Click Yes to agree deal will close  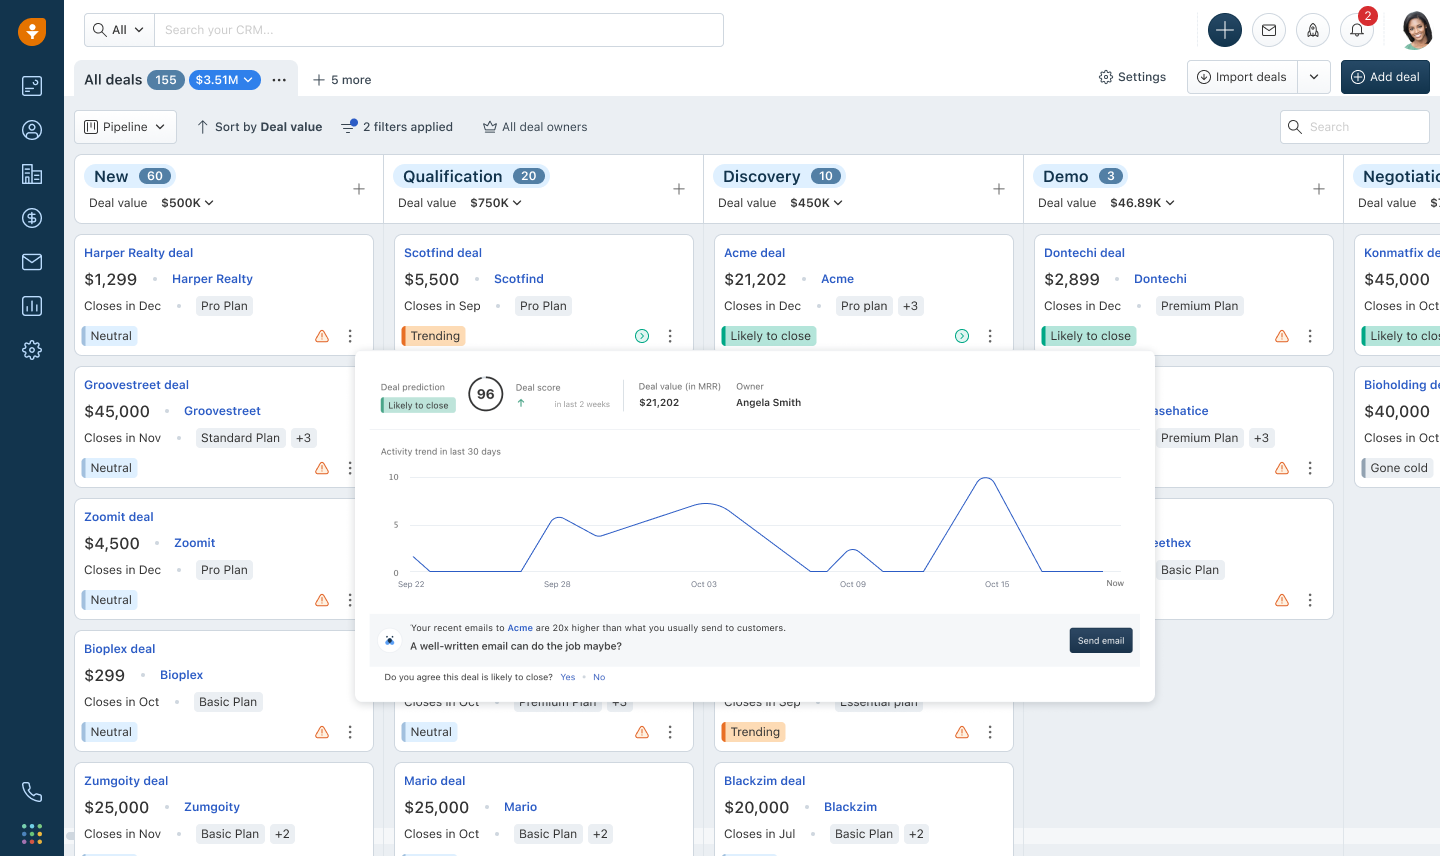coord(568,677)
